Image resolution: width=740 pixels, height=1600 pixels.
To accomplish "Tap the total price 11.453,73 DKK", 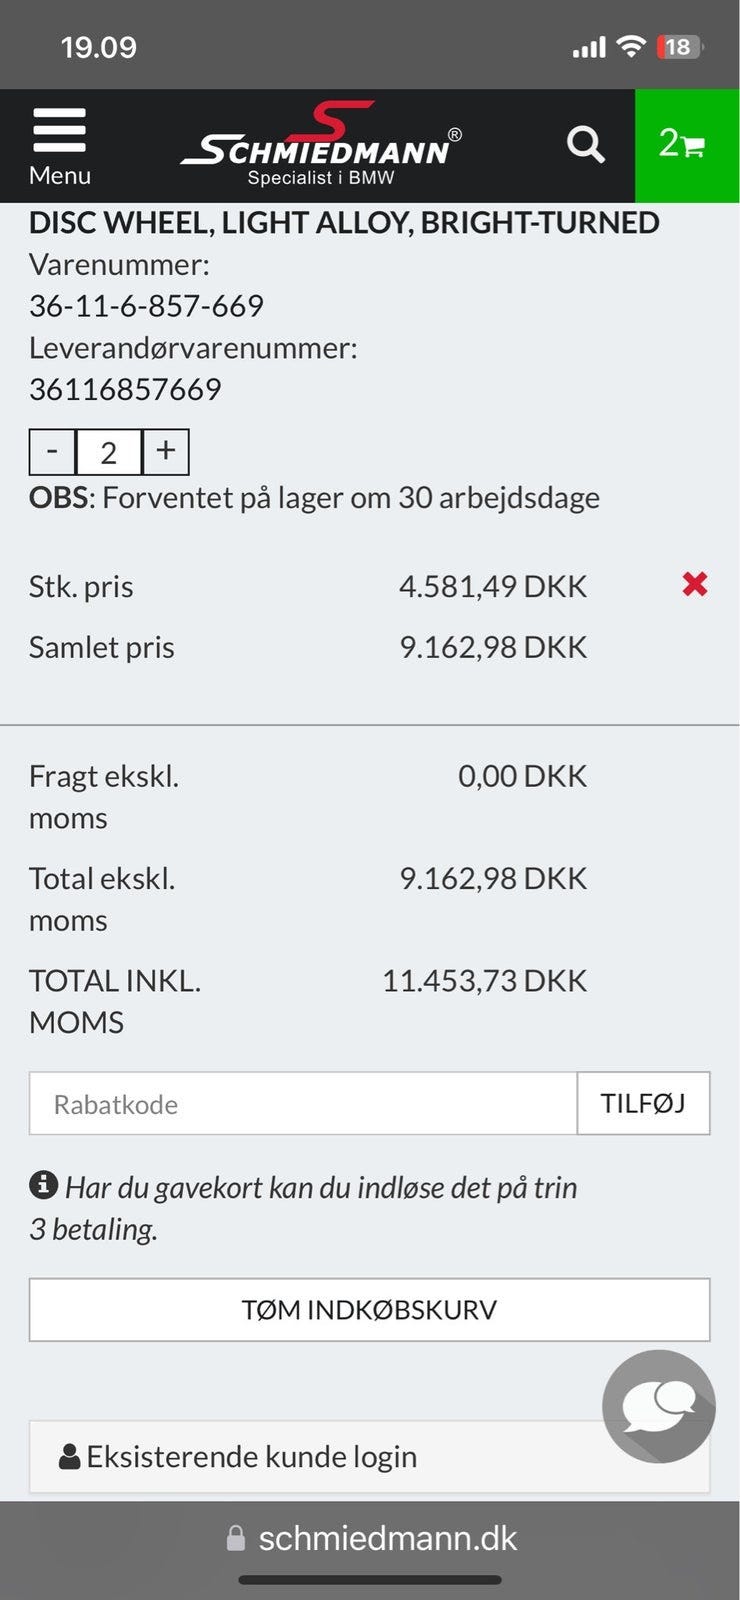I will [484, 981].
